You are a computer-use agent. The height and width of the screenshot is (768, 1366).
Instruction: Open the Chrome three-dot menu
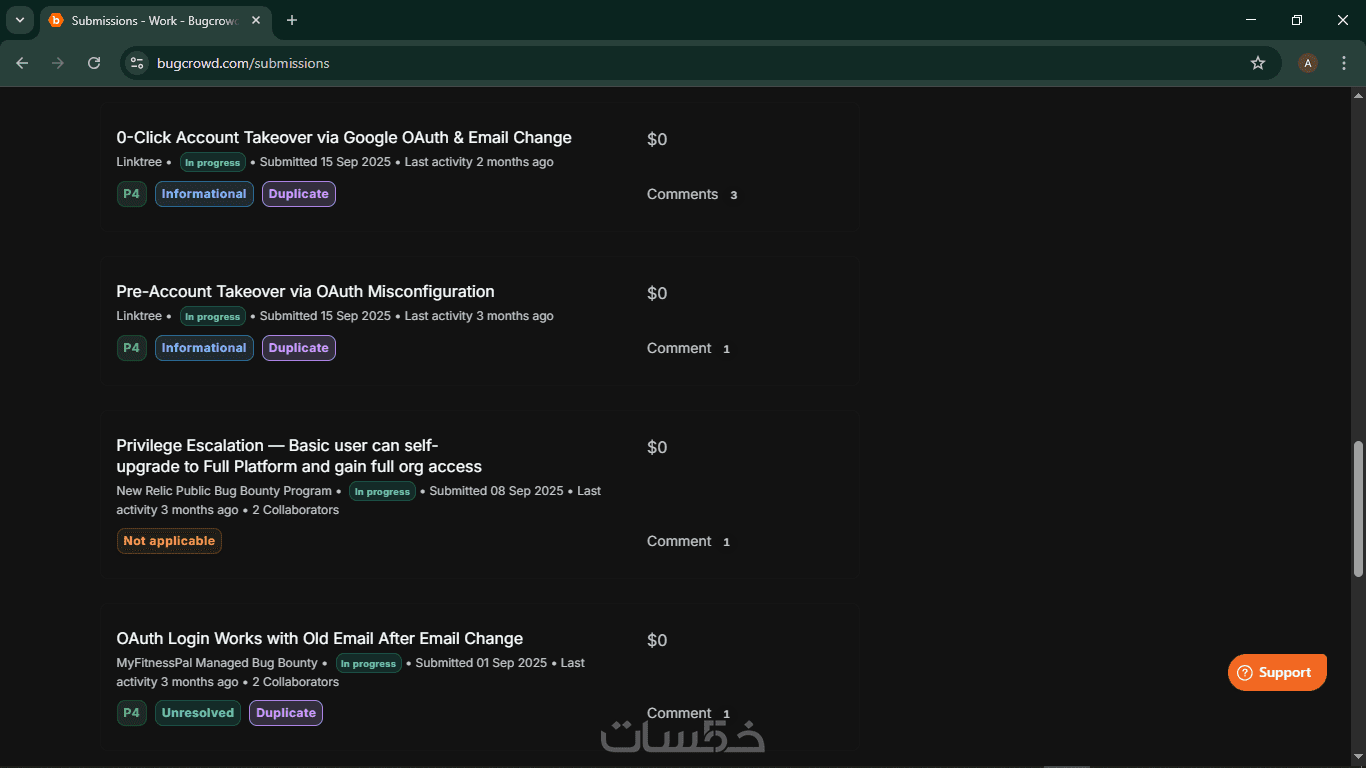click(1344, 63)
